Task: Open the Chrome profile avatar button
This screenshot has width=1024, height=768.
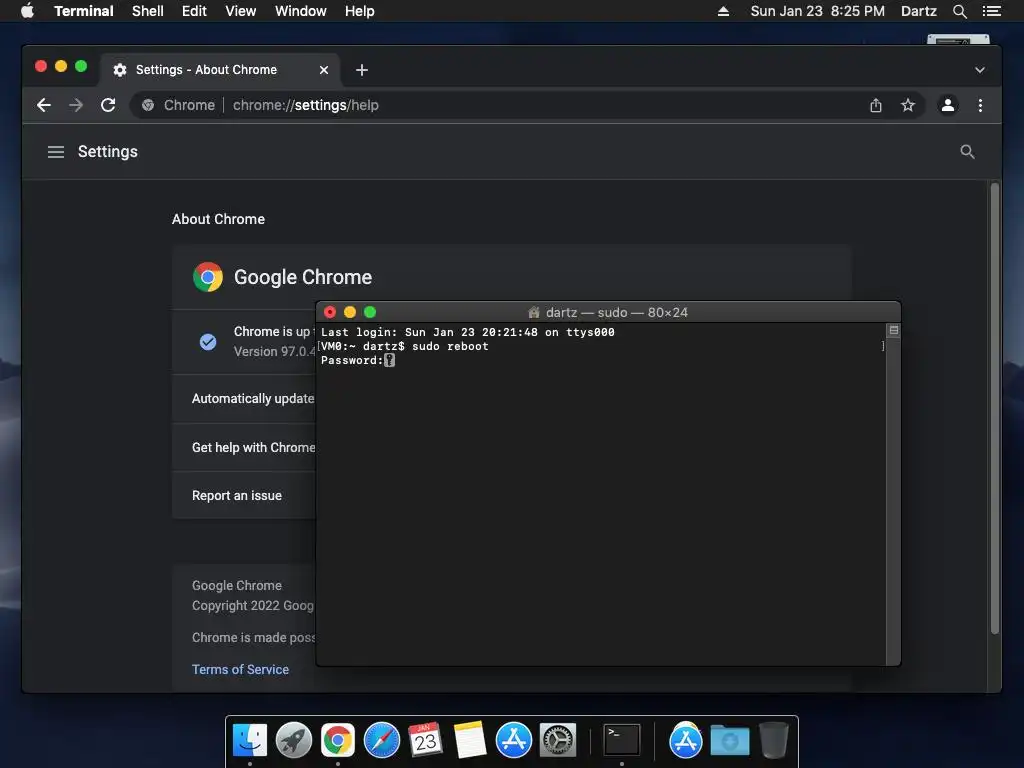Action: [948, 105]
